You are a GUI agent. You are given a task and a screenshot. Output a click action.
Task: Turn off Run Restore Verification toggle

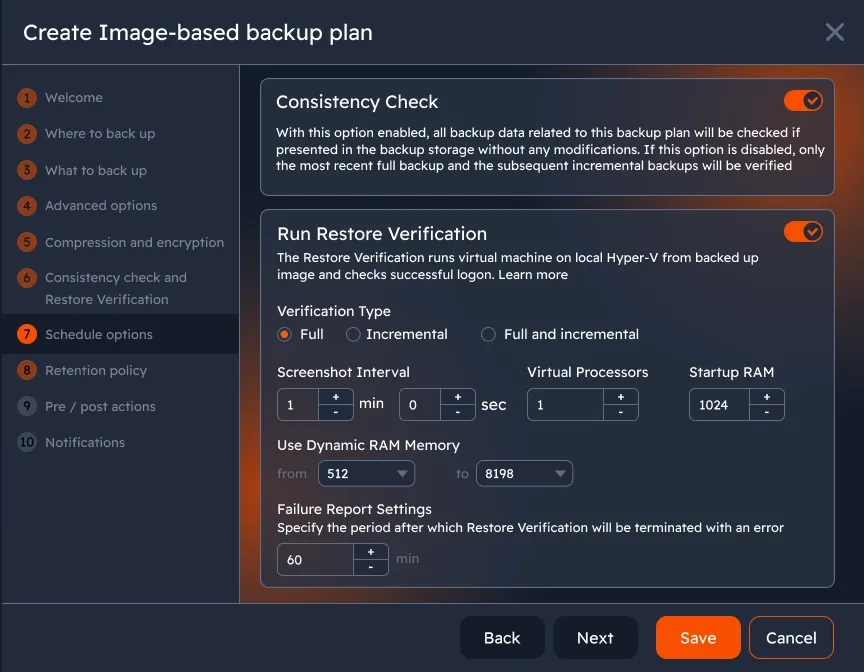pos(803,232)
